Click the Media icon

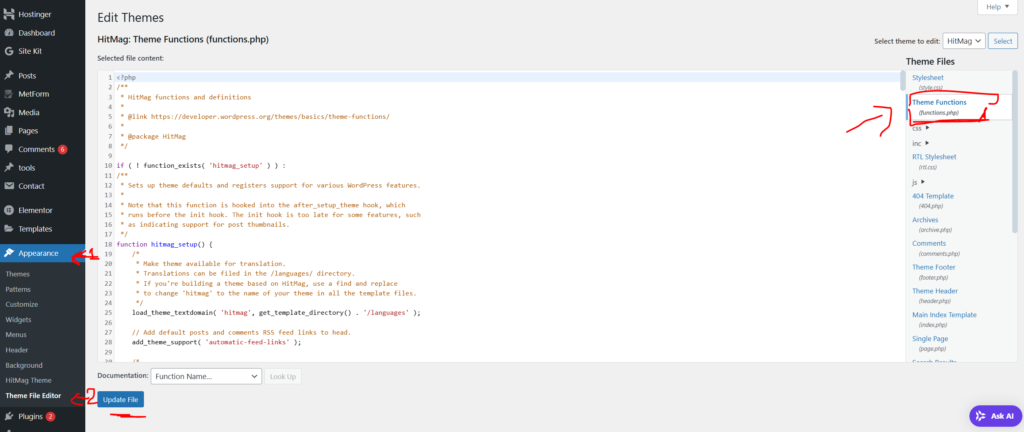click(9, 112)
